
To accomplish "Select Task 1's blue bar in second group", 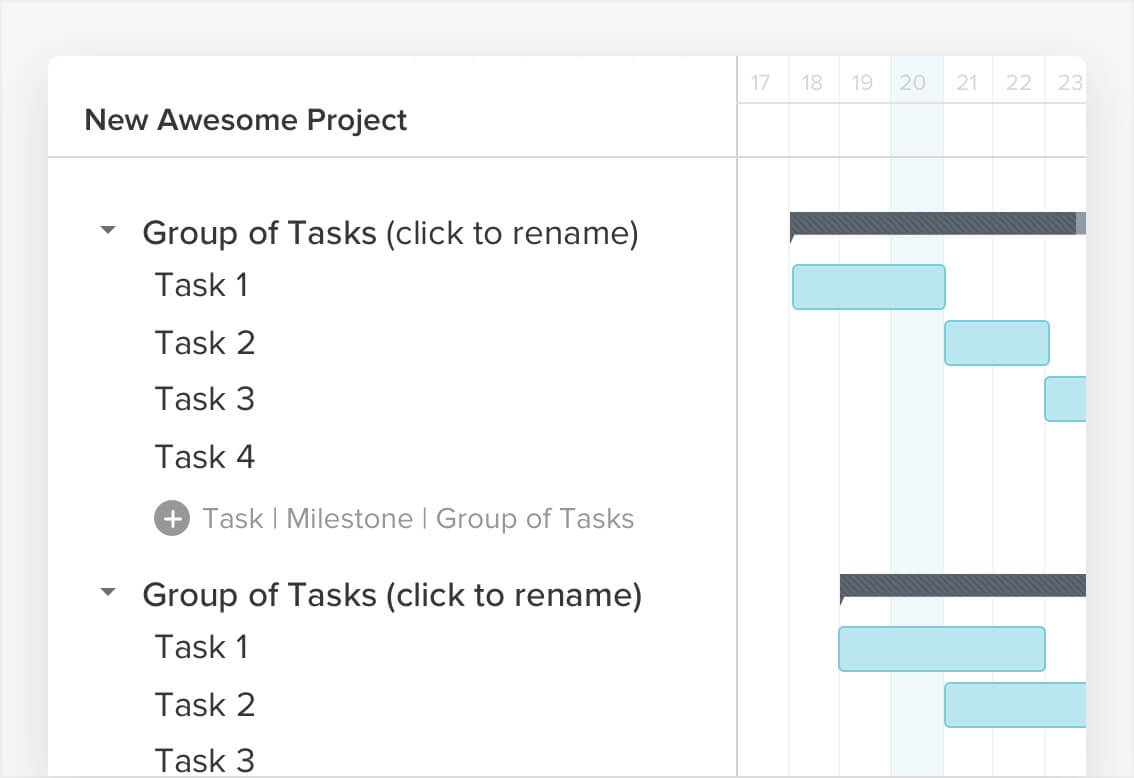I will [x=941, y=648].
